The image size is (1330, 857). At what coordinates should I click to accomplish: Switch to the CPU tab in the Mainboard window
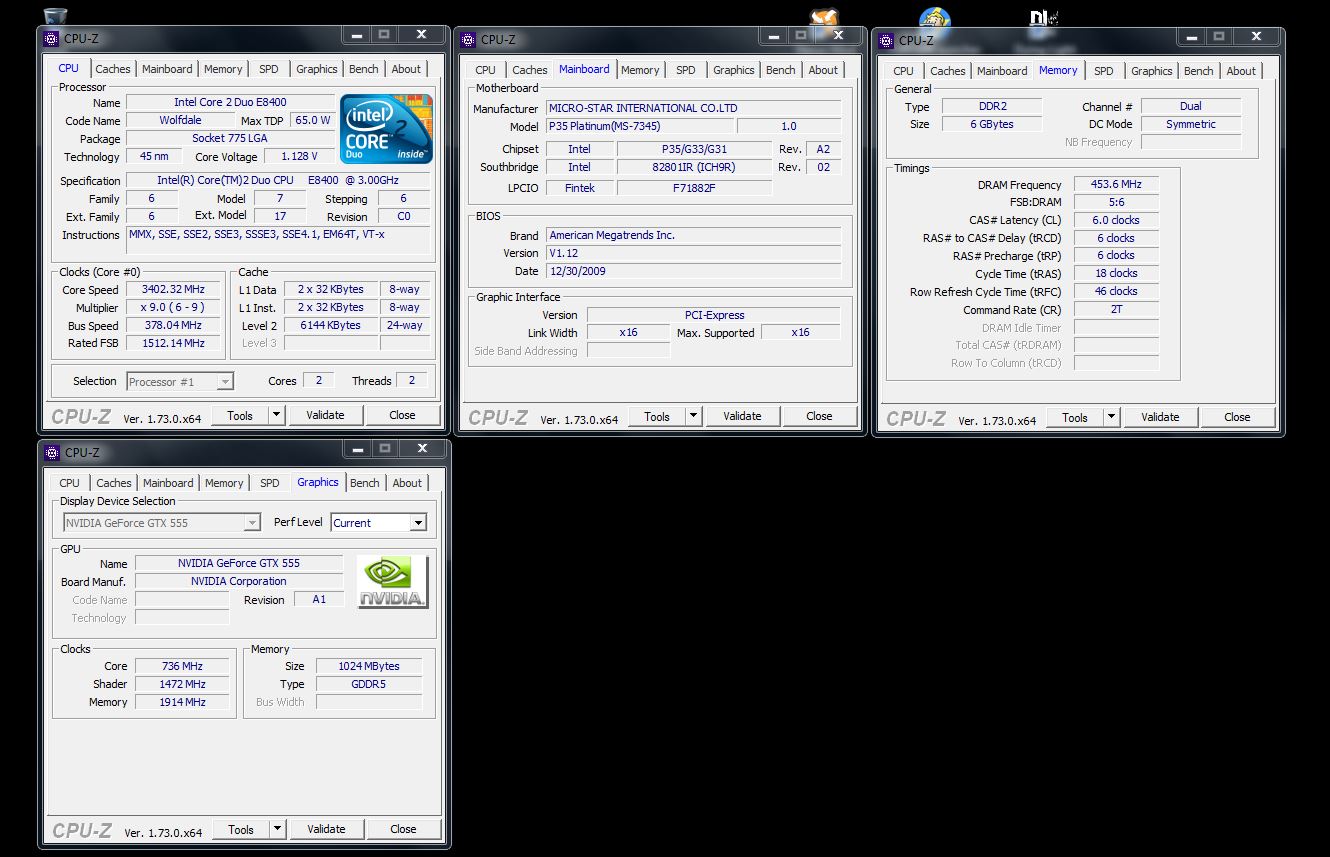(486, 70)
